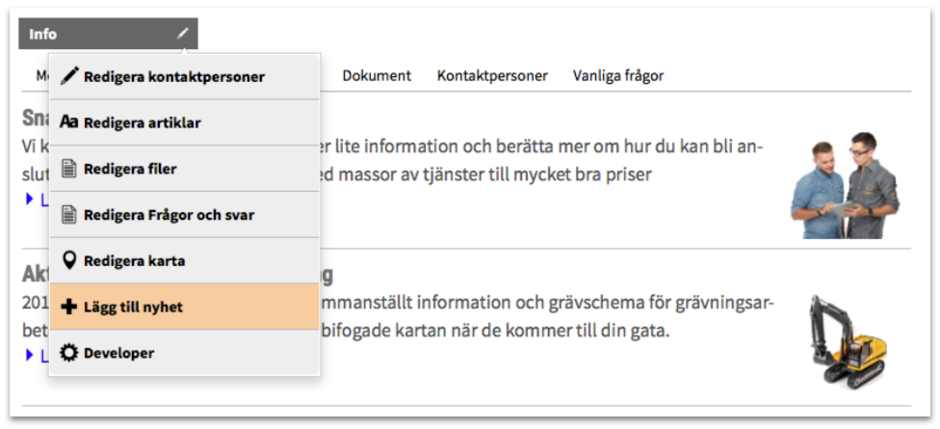Click the gear icon beside Developer
Screen dimensions: 940x429
pyautogui.click(x=69, y=353)
